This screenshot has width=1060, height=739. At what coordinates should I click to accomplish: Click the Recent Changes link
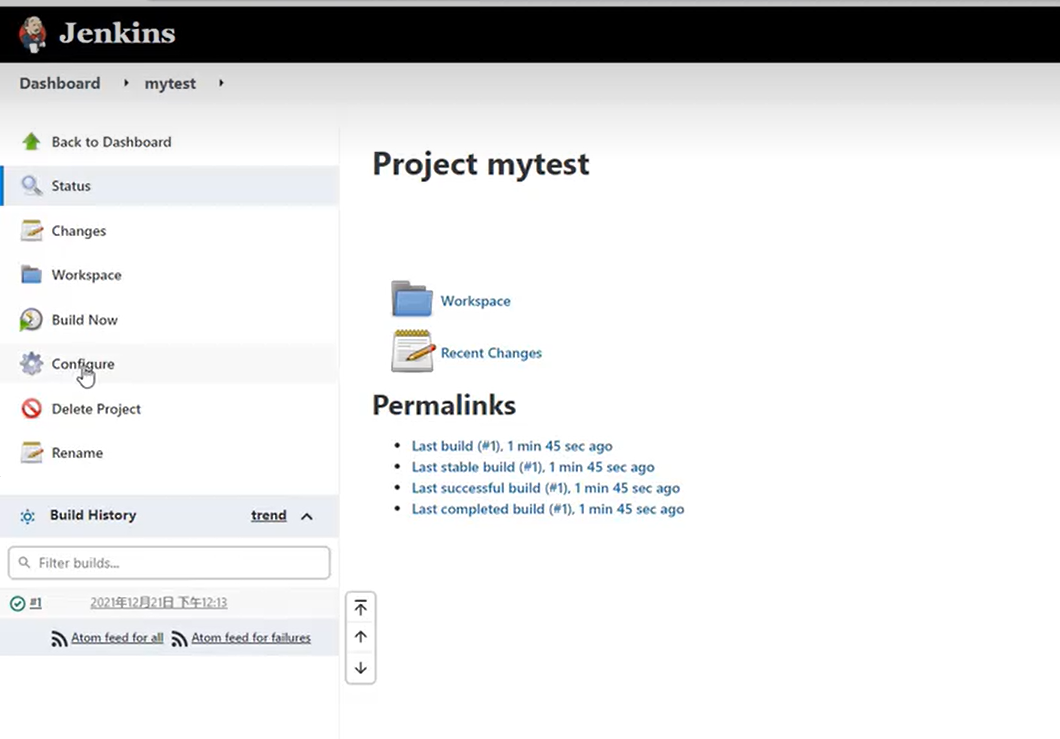click(491, 353)
